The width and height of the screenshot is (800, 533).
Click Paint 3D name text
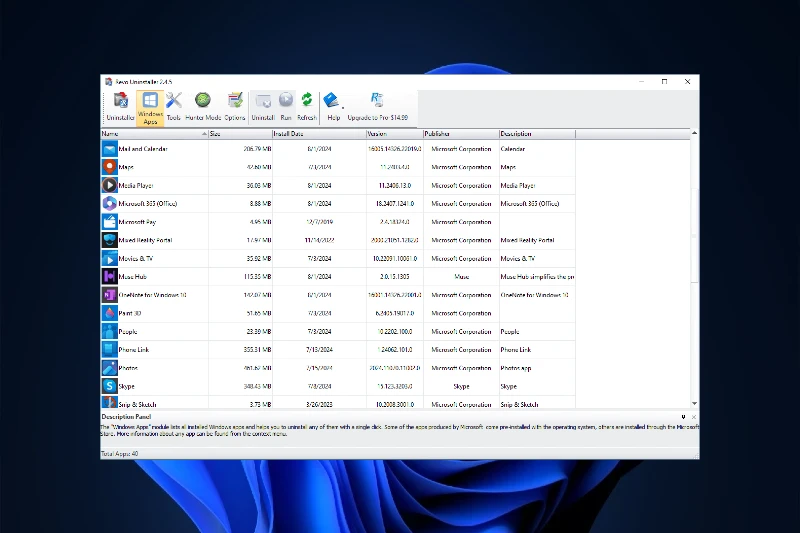pos(130,313)
